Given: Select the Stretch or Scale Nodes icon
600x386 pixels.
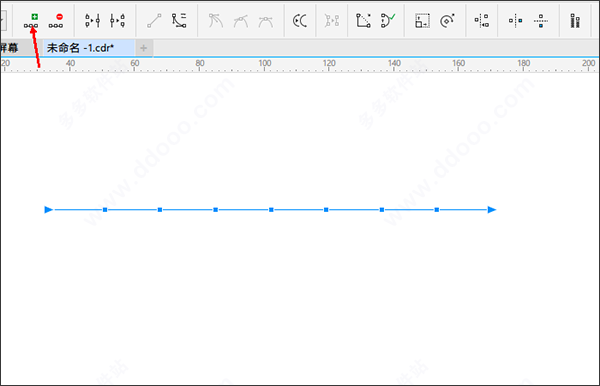Looking at the screenshot, I should click(422, 21).
